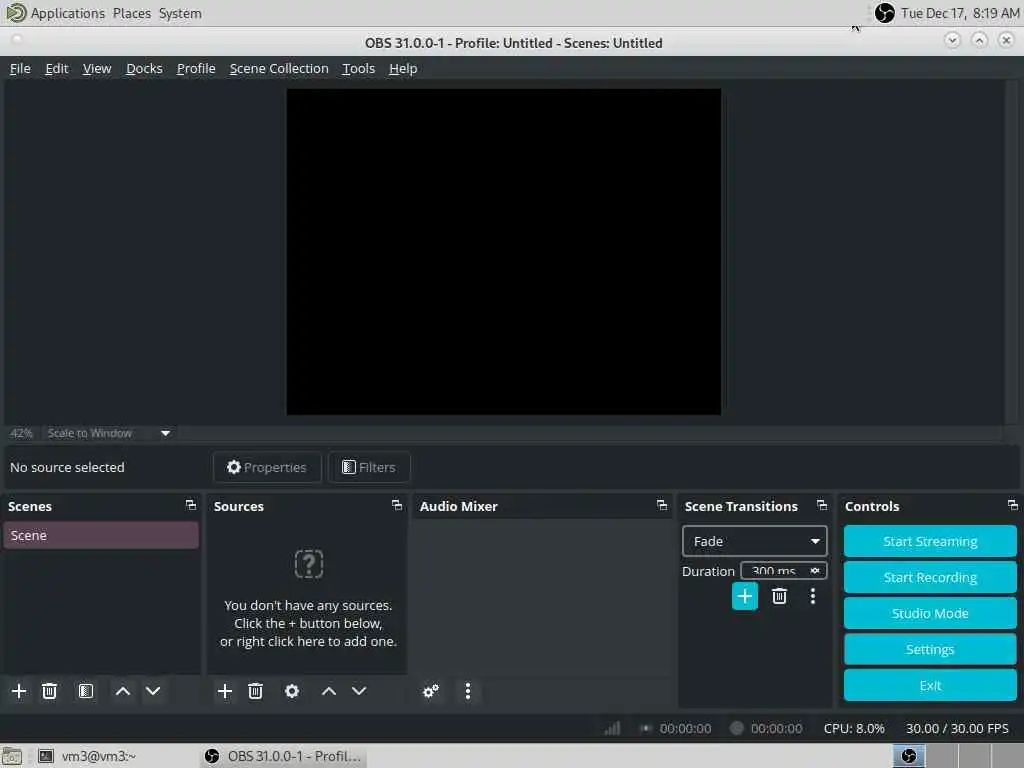Open the Scale to Window preview dropdown
1024x768 pixels.
tap(109, 433)
